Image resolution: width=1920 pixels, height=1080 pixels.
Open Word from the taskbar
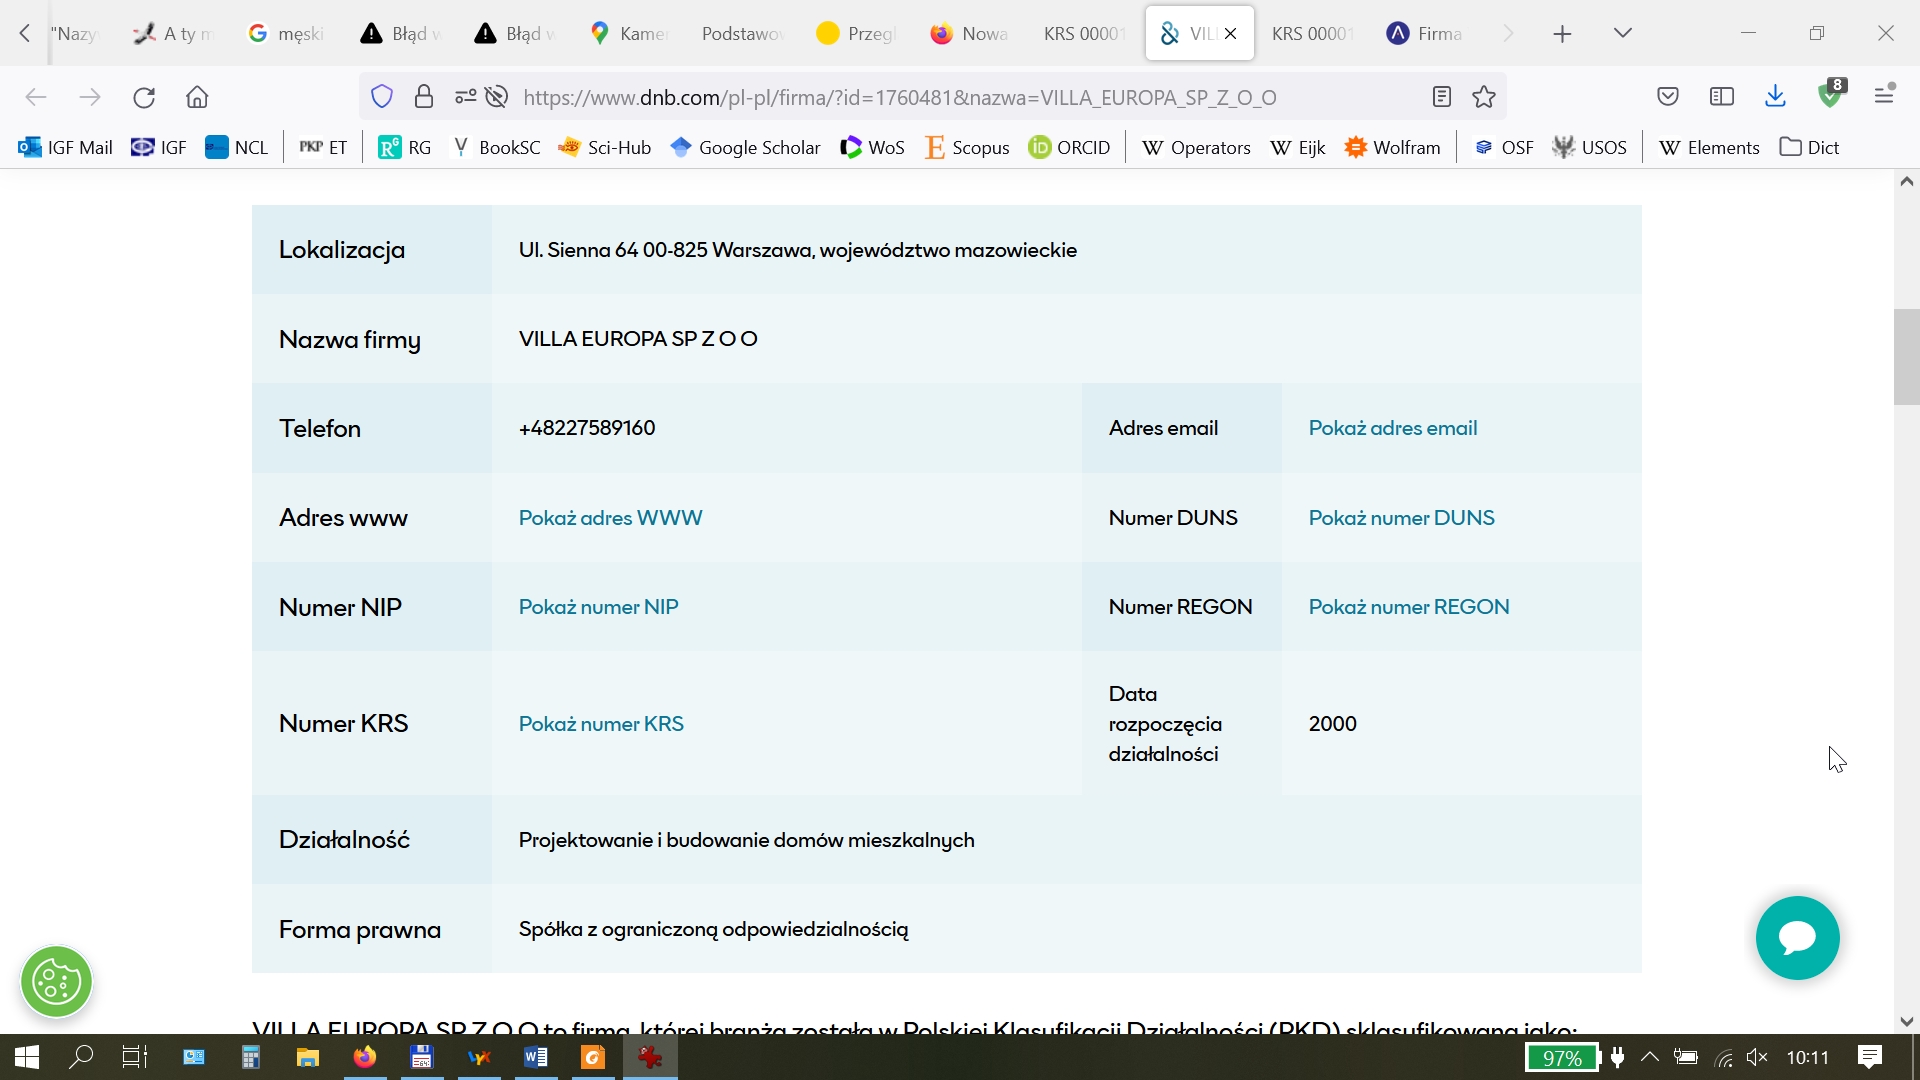coord(536,1057)
